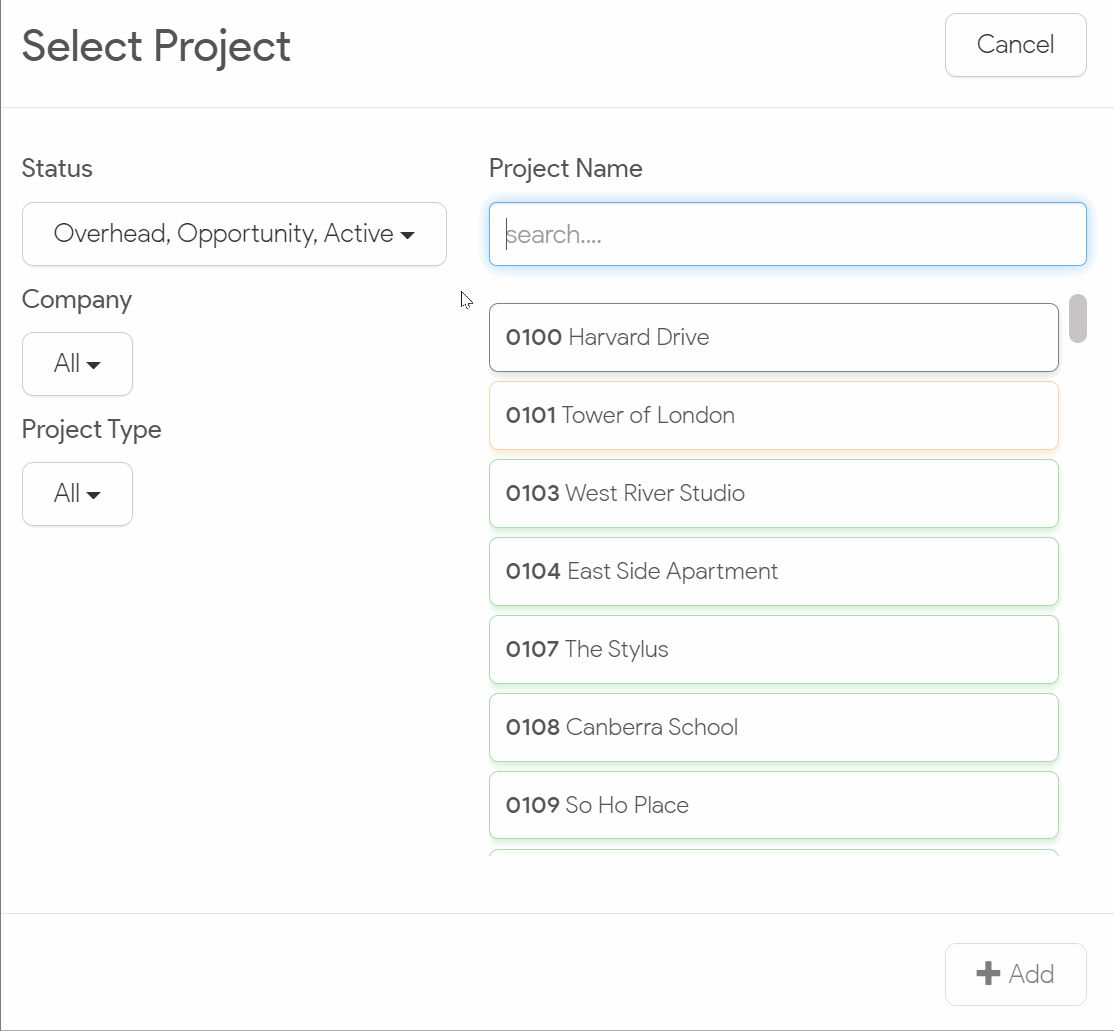Click the partially visible project below So Ho Place

[773, 853]
